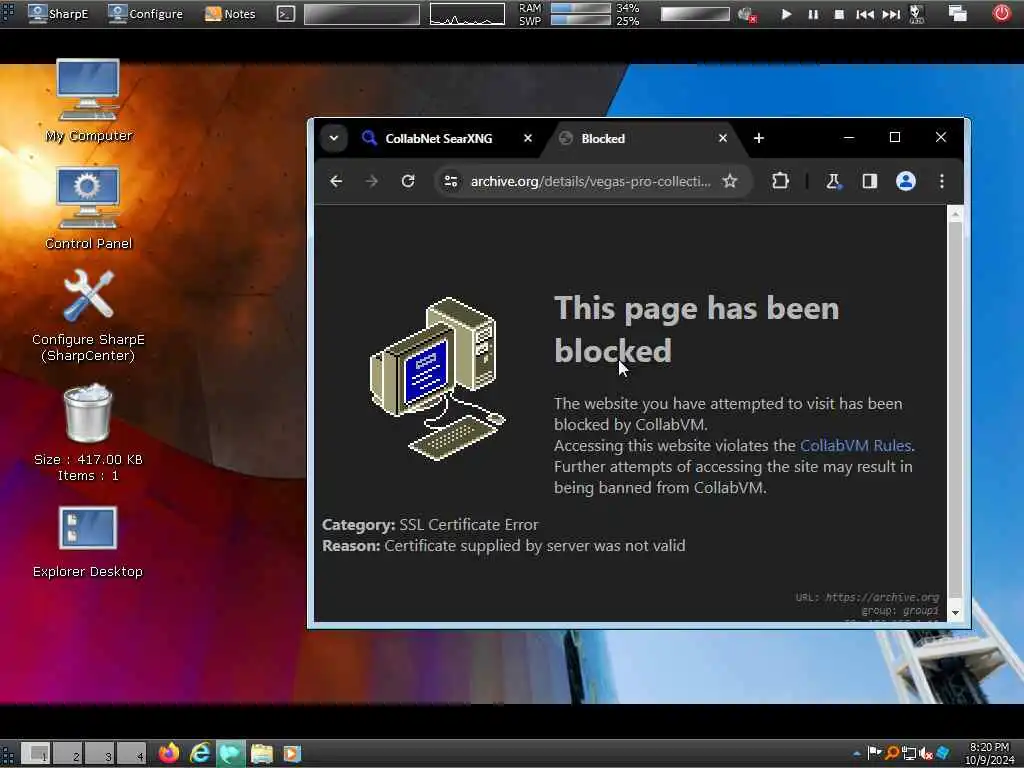The image size is (1024, 768).
Task: Open the SharpE menu in top bar
Action: pyautogui.click(x=58, y=14)
